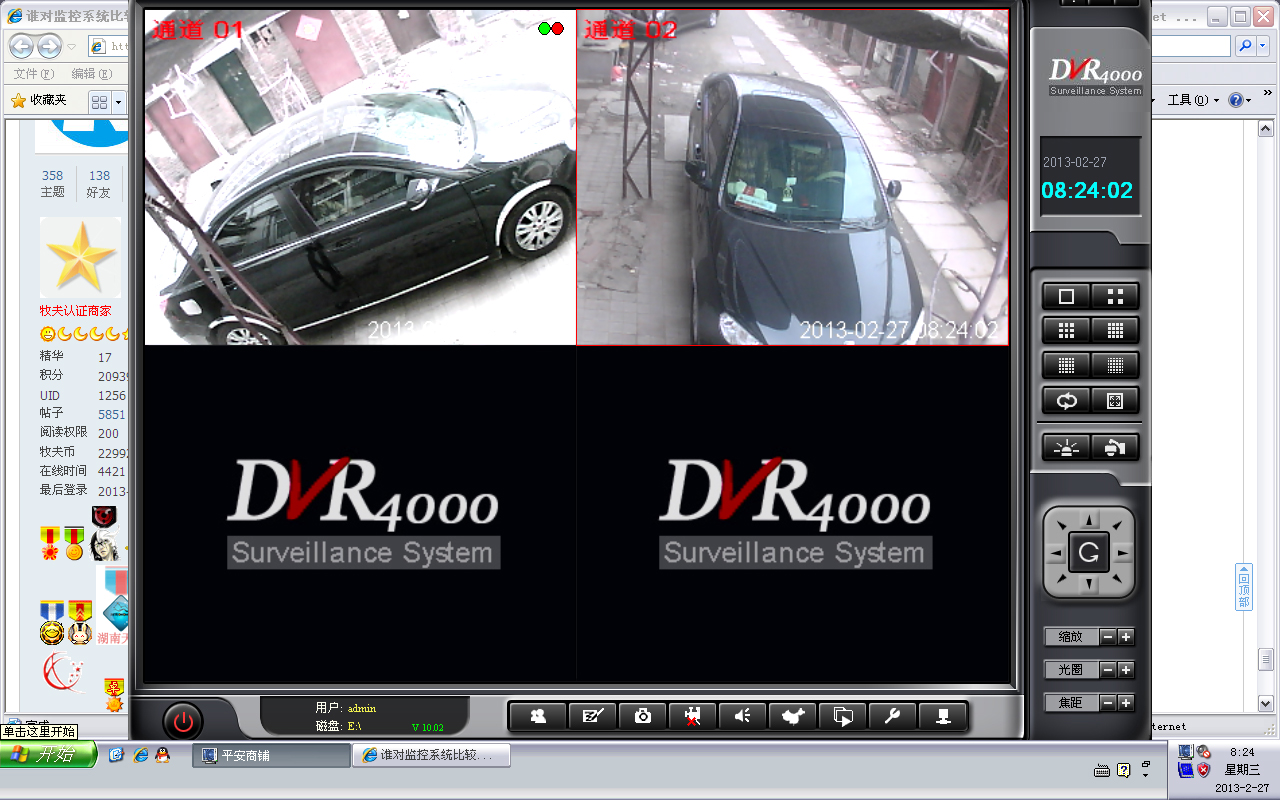
Task: Increase 缩放 zoom with plus
Action: coord(1126,637)
